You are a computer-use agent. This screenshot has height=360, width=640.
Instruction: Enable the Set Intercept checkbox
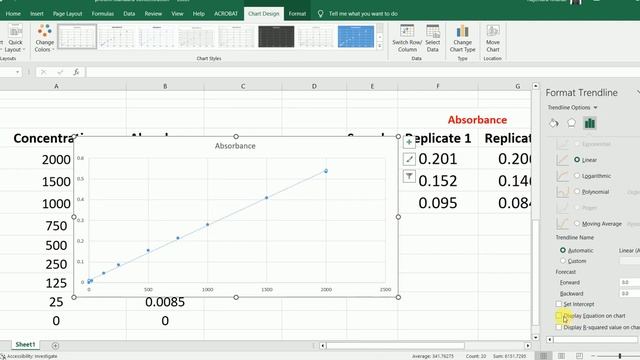point(558,304)
